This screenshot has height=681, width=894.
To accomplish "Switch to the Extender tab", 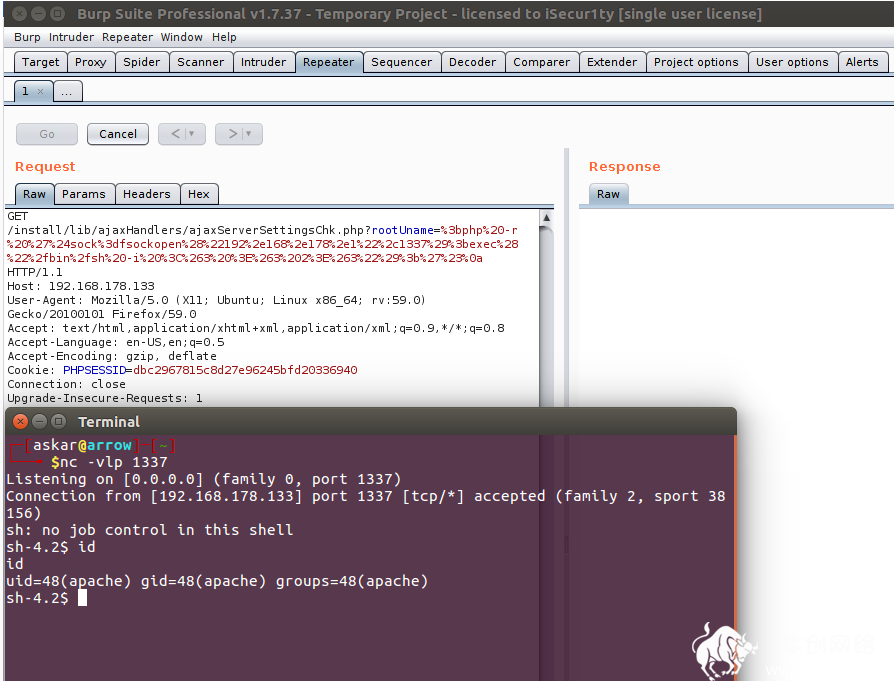I will point(612,62).
